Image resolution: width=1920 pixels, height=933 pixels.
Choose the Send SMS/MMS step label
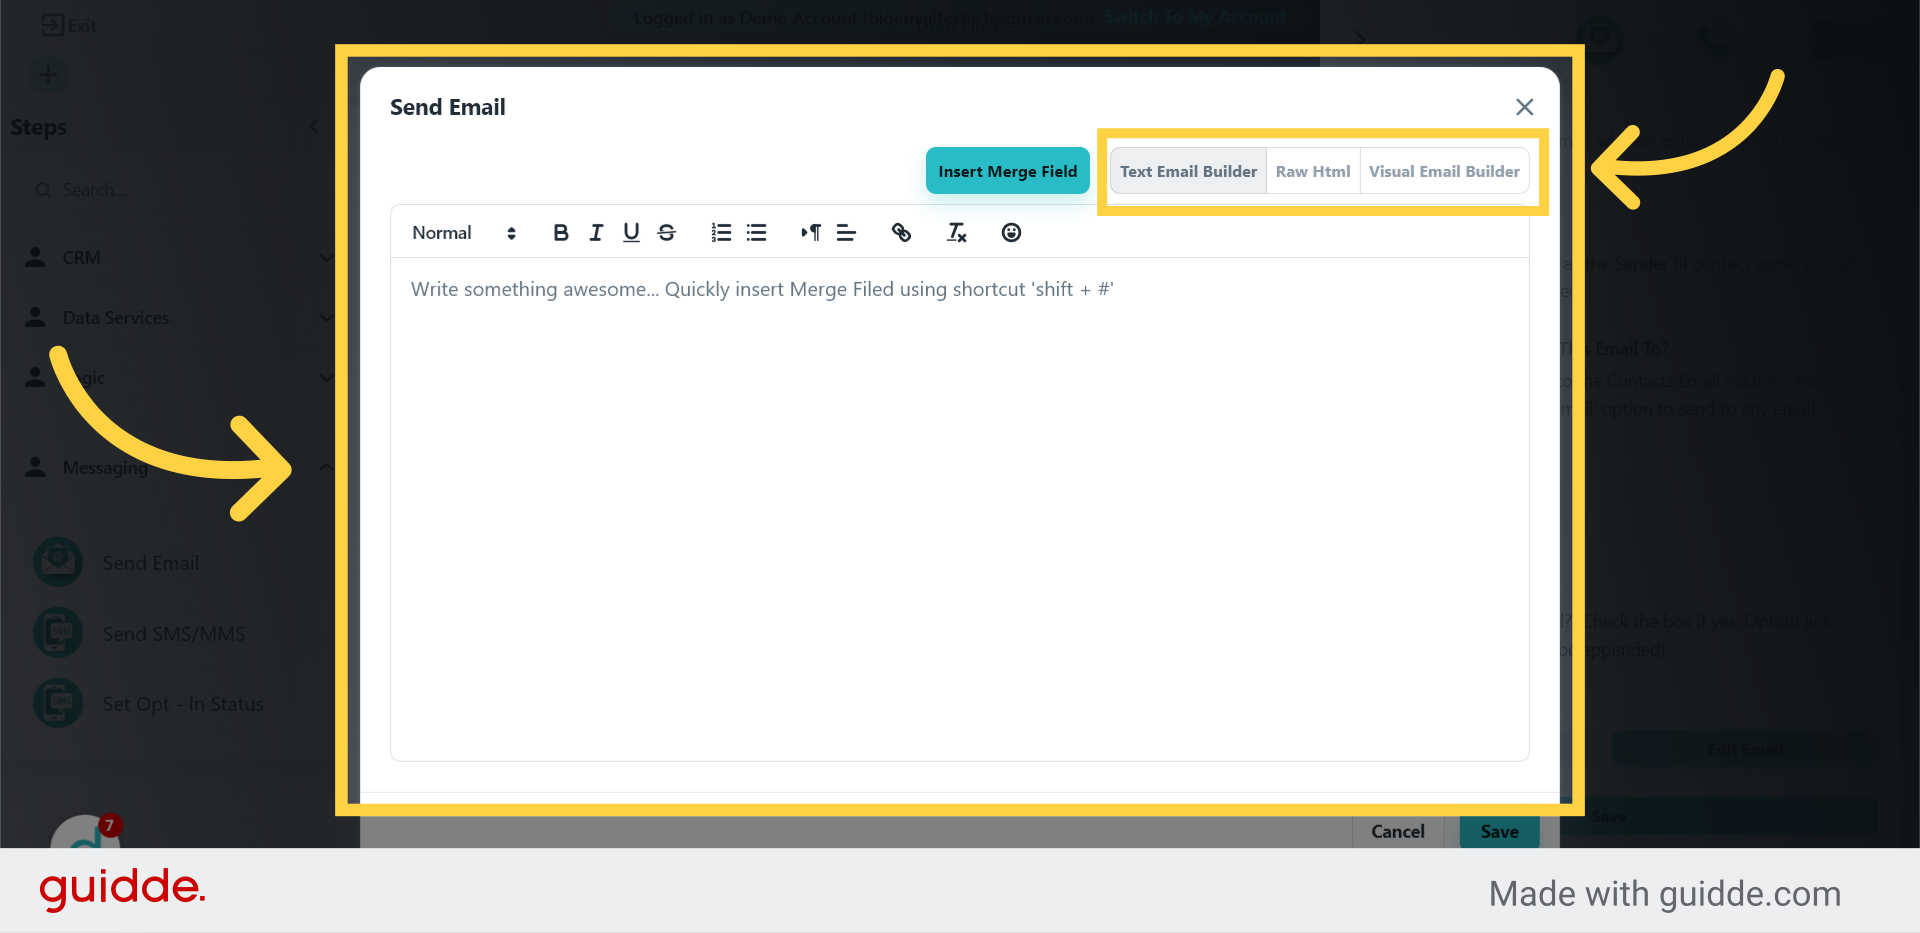point(174,634)
